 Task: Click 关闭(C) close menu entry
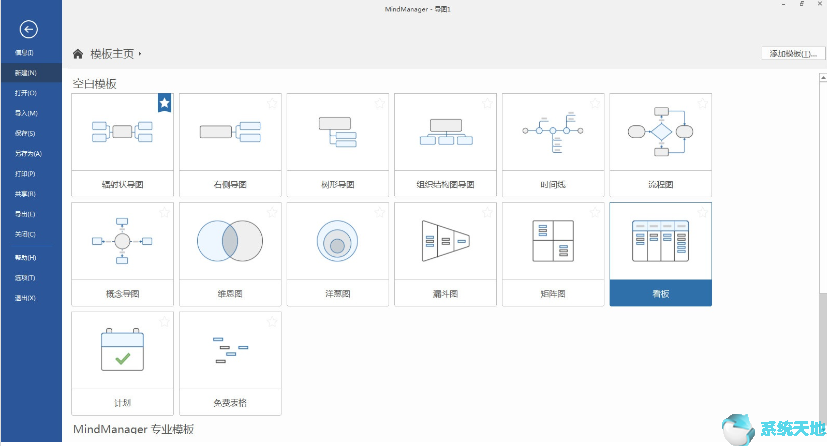(25, 234)
